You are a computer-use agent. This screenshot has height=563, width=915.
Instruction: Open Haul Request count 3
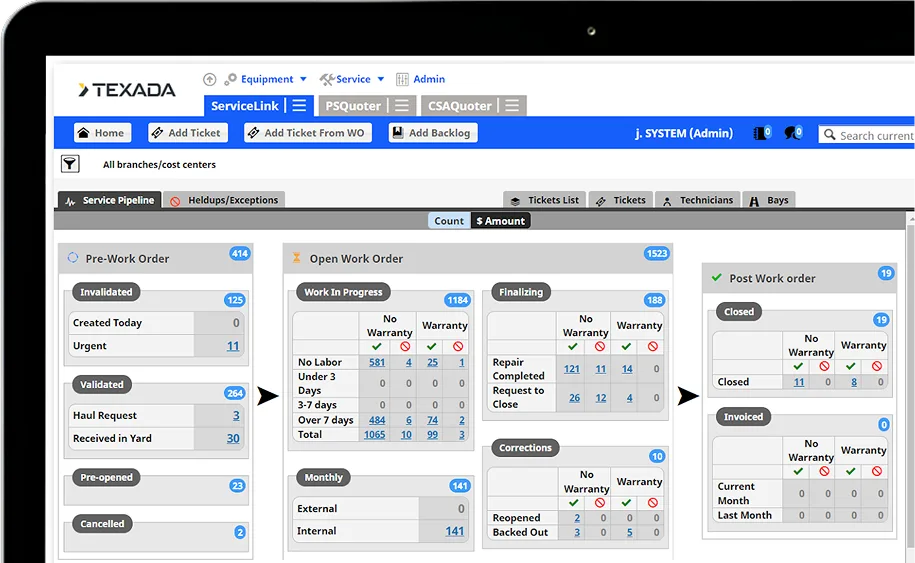point(236,415)
